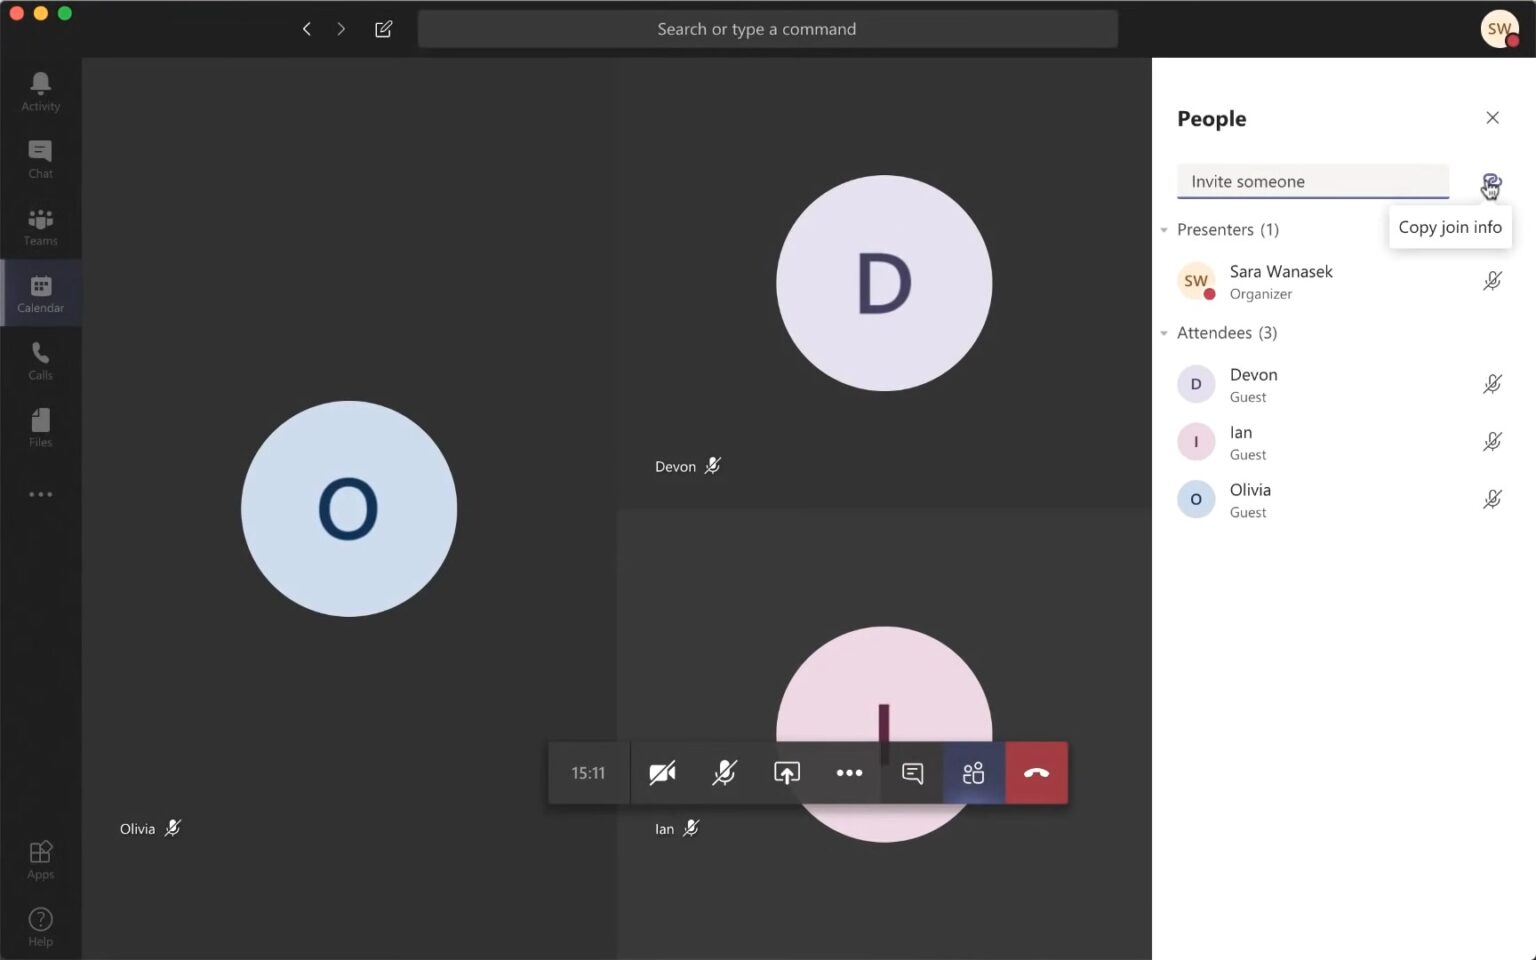Unmute microphone in the call toolbar
The image size is (1536, 960).
tap(724, 773)
